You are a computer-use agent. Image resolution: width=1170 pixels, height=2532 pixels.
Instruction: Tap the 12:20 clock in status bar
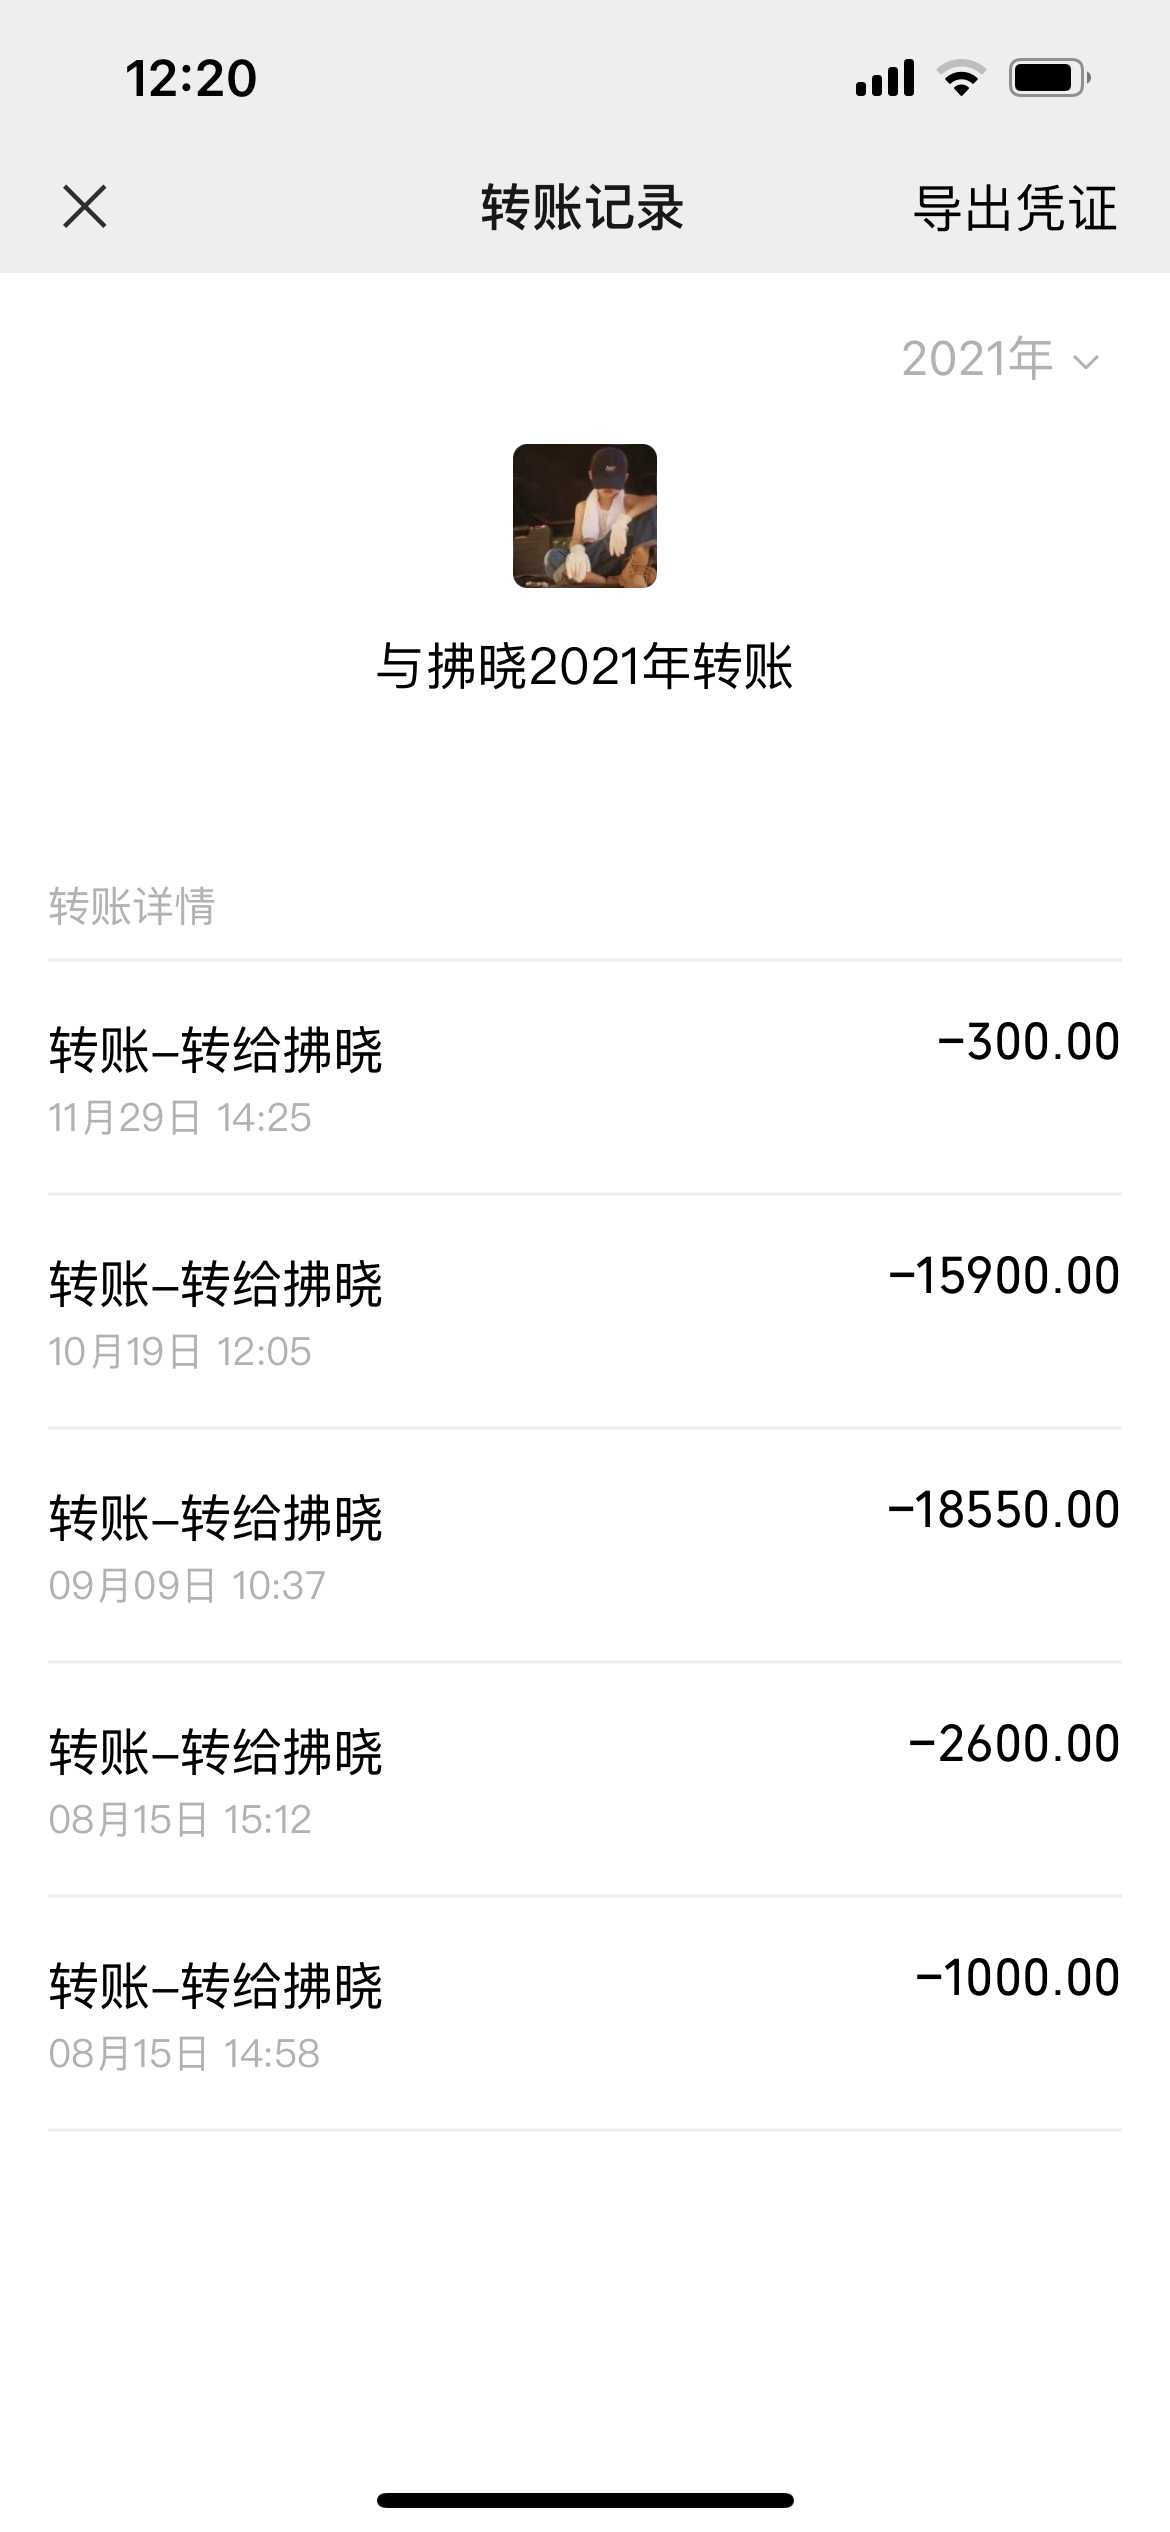pos(191,78)
